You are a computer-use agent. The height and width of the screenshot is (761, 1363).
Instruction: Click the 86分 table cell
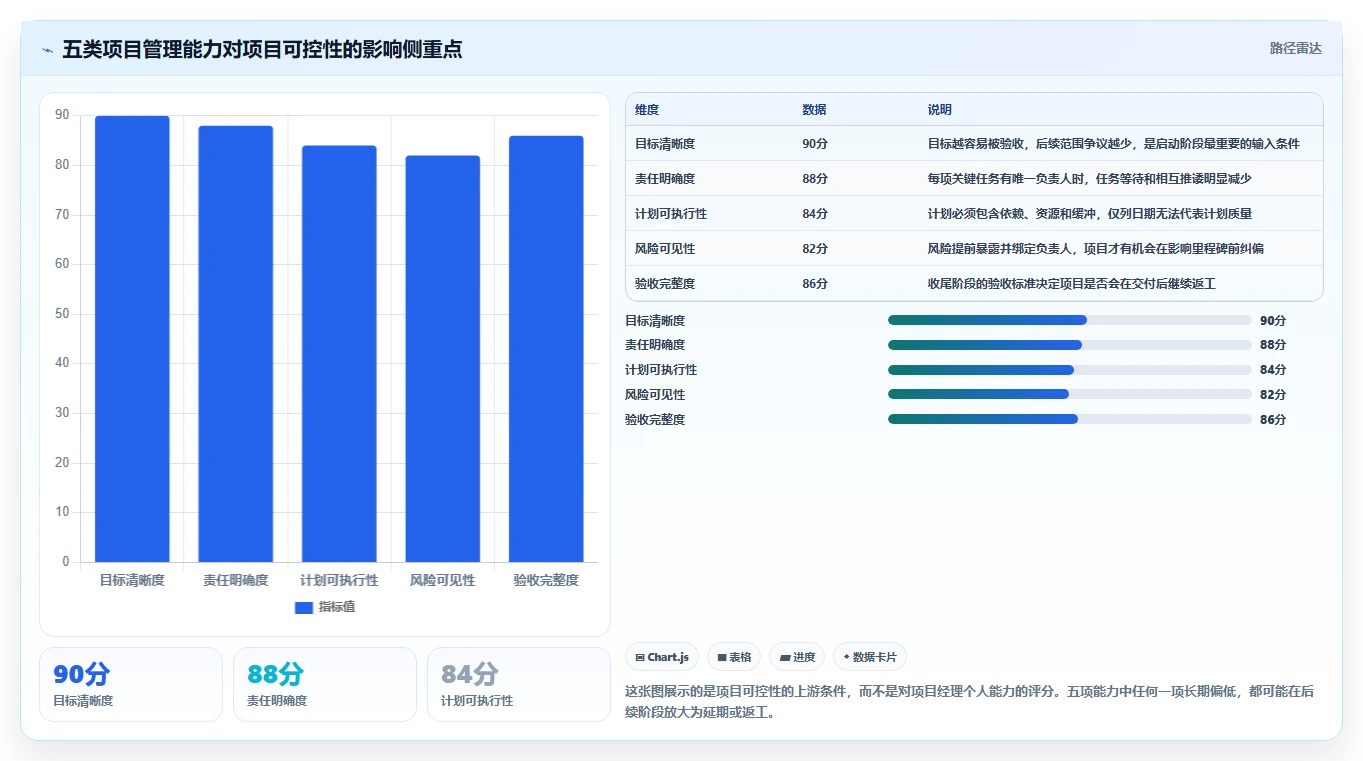[815, 284]
